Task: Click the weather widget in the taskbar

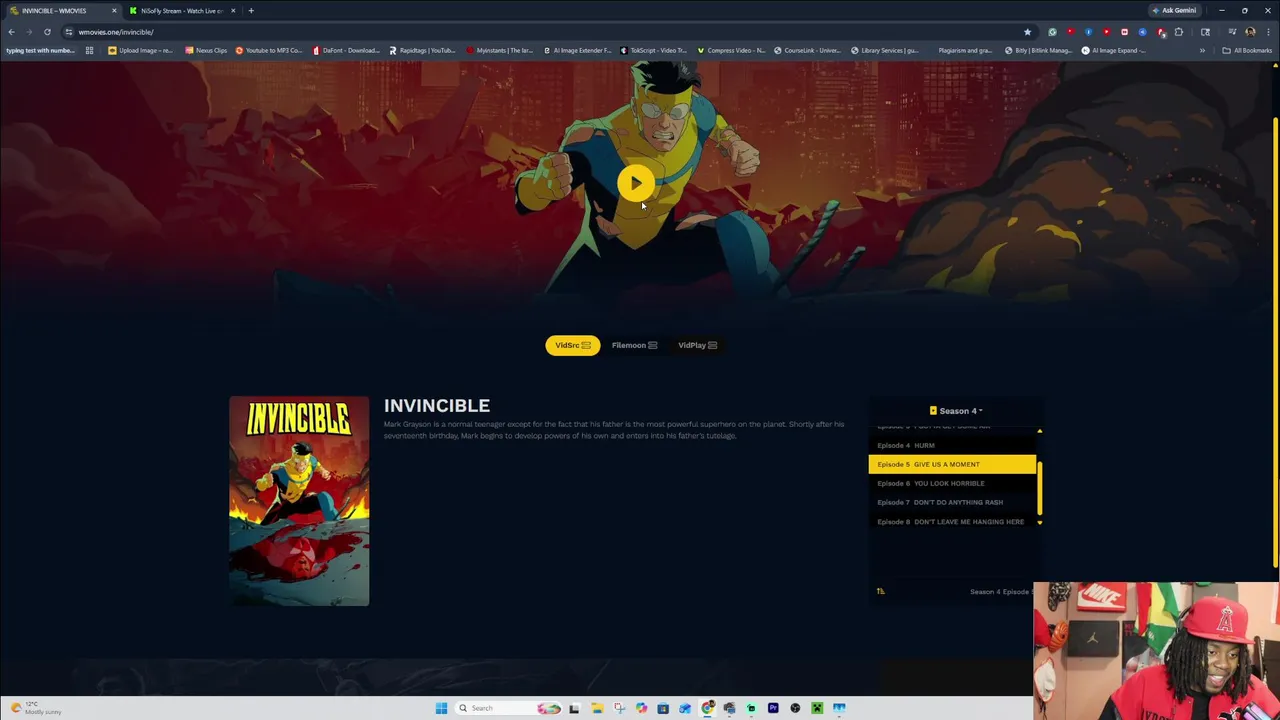Action: tap(36, 708)
